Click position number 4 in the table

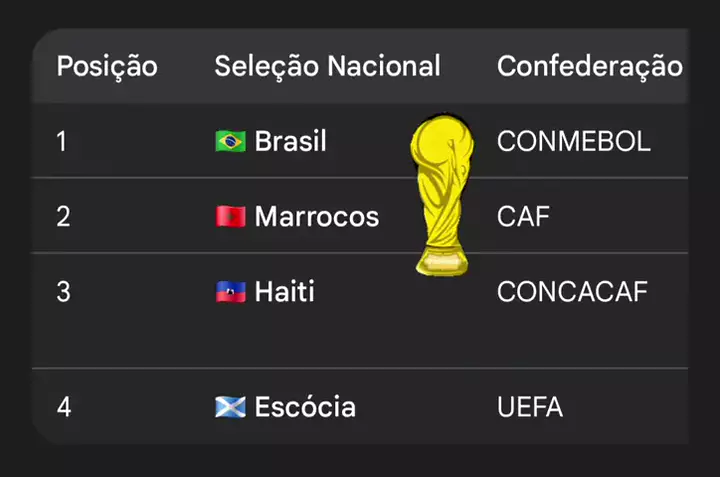[x=63, y=407]
